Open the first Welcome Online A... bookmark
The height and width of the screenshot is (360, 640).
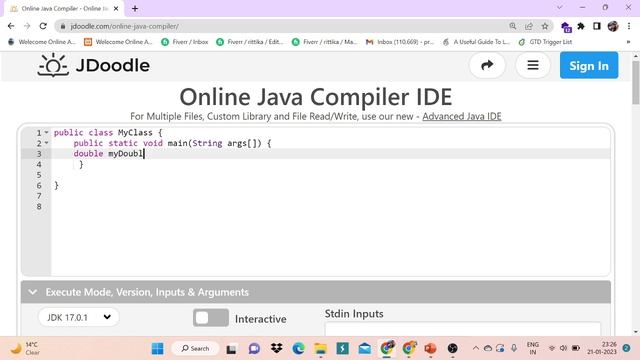[42, 42]
